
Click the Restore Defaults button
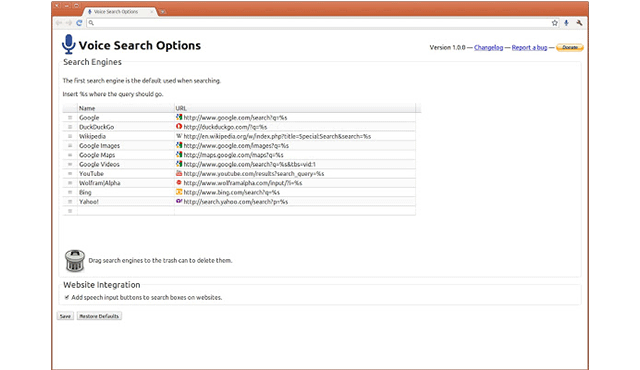99,316
